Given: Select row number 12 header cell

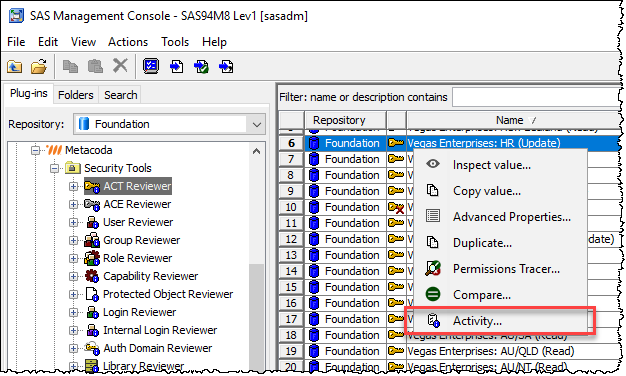Looking at the screenshot, I should coord(291,239).
